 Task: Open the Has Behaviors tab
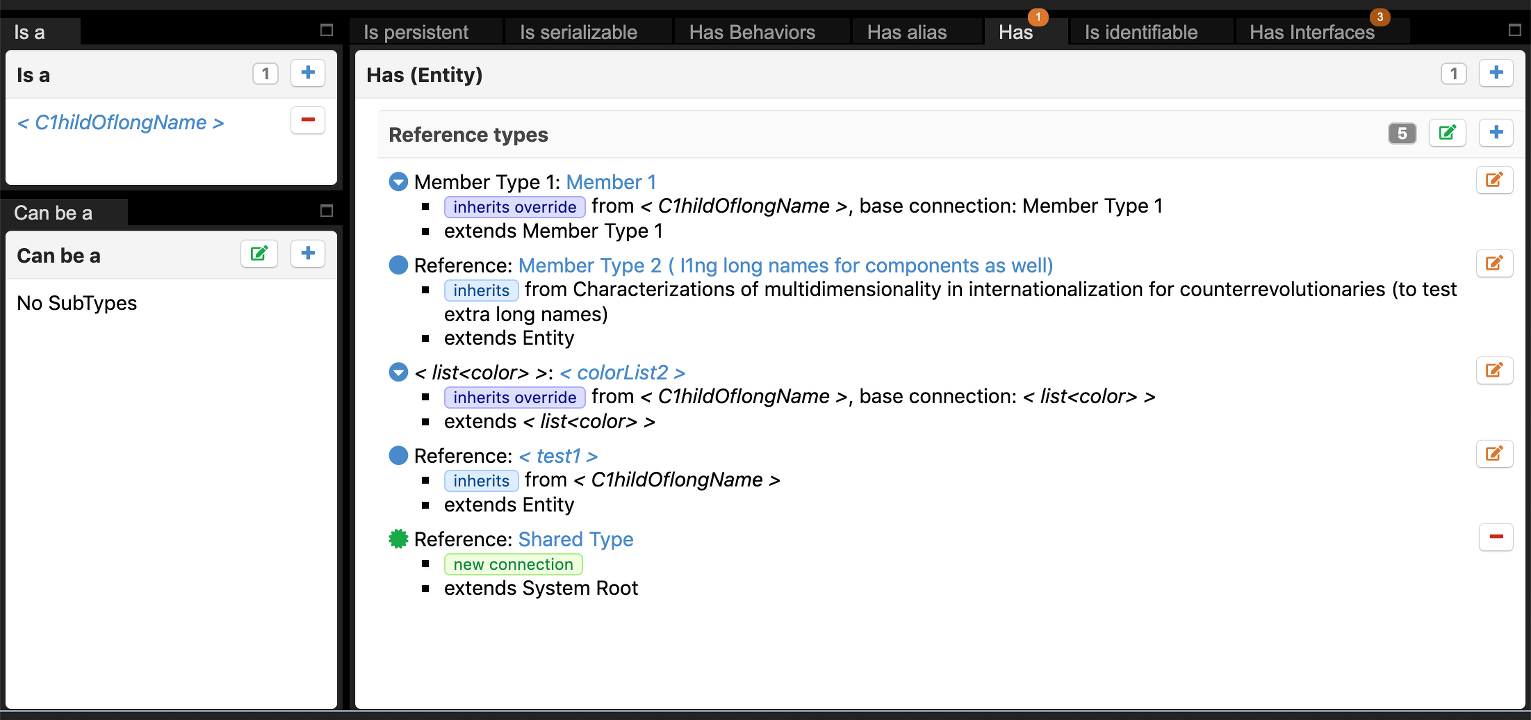[752, 32]
